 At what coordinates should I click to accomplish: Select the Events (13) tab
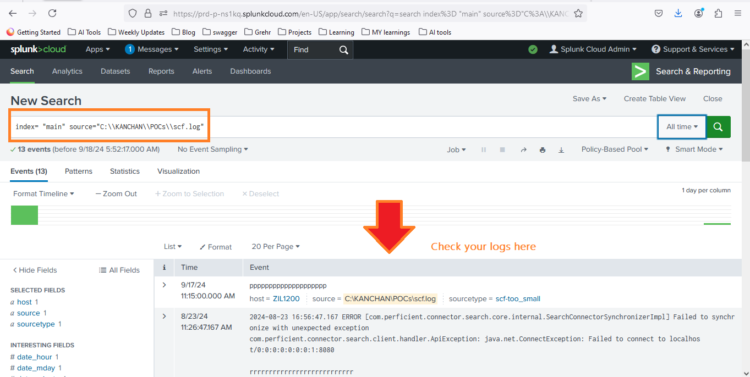pyautogui.click(x=29, y=171)
